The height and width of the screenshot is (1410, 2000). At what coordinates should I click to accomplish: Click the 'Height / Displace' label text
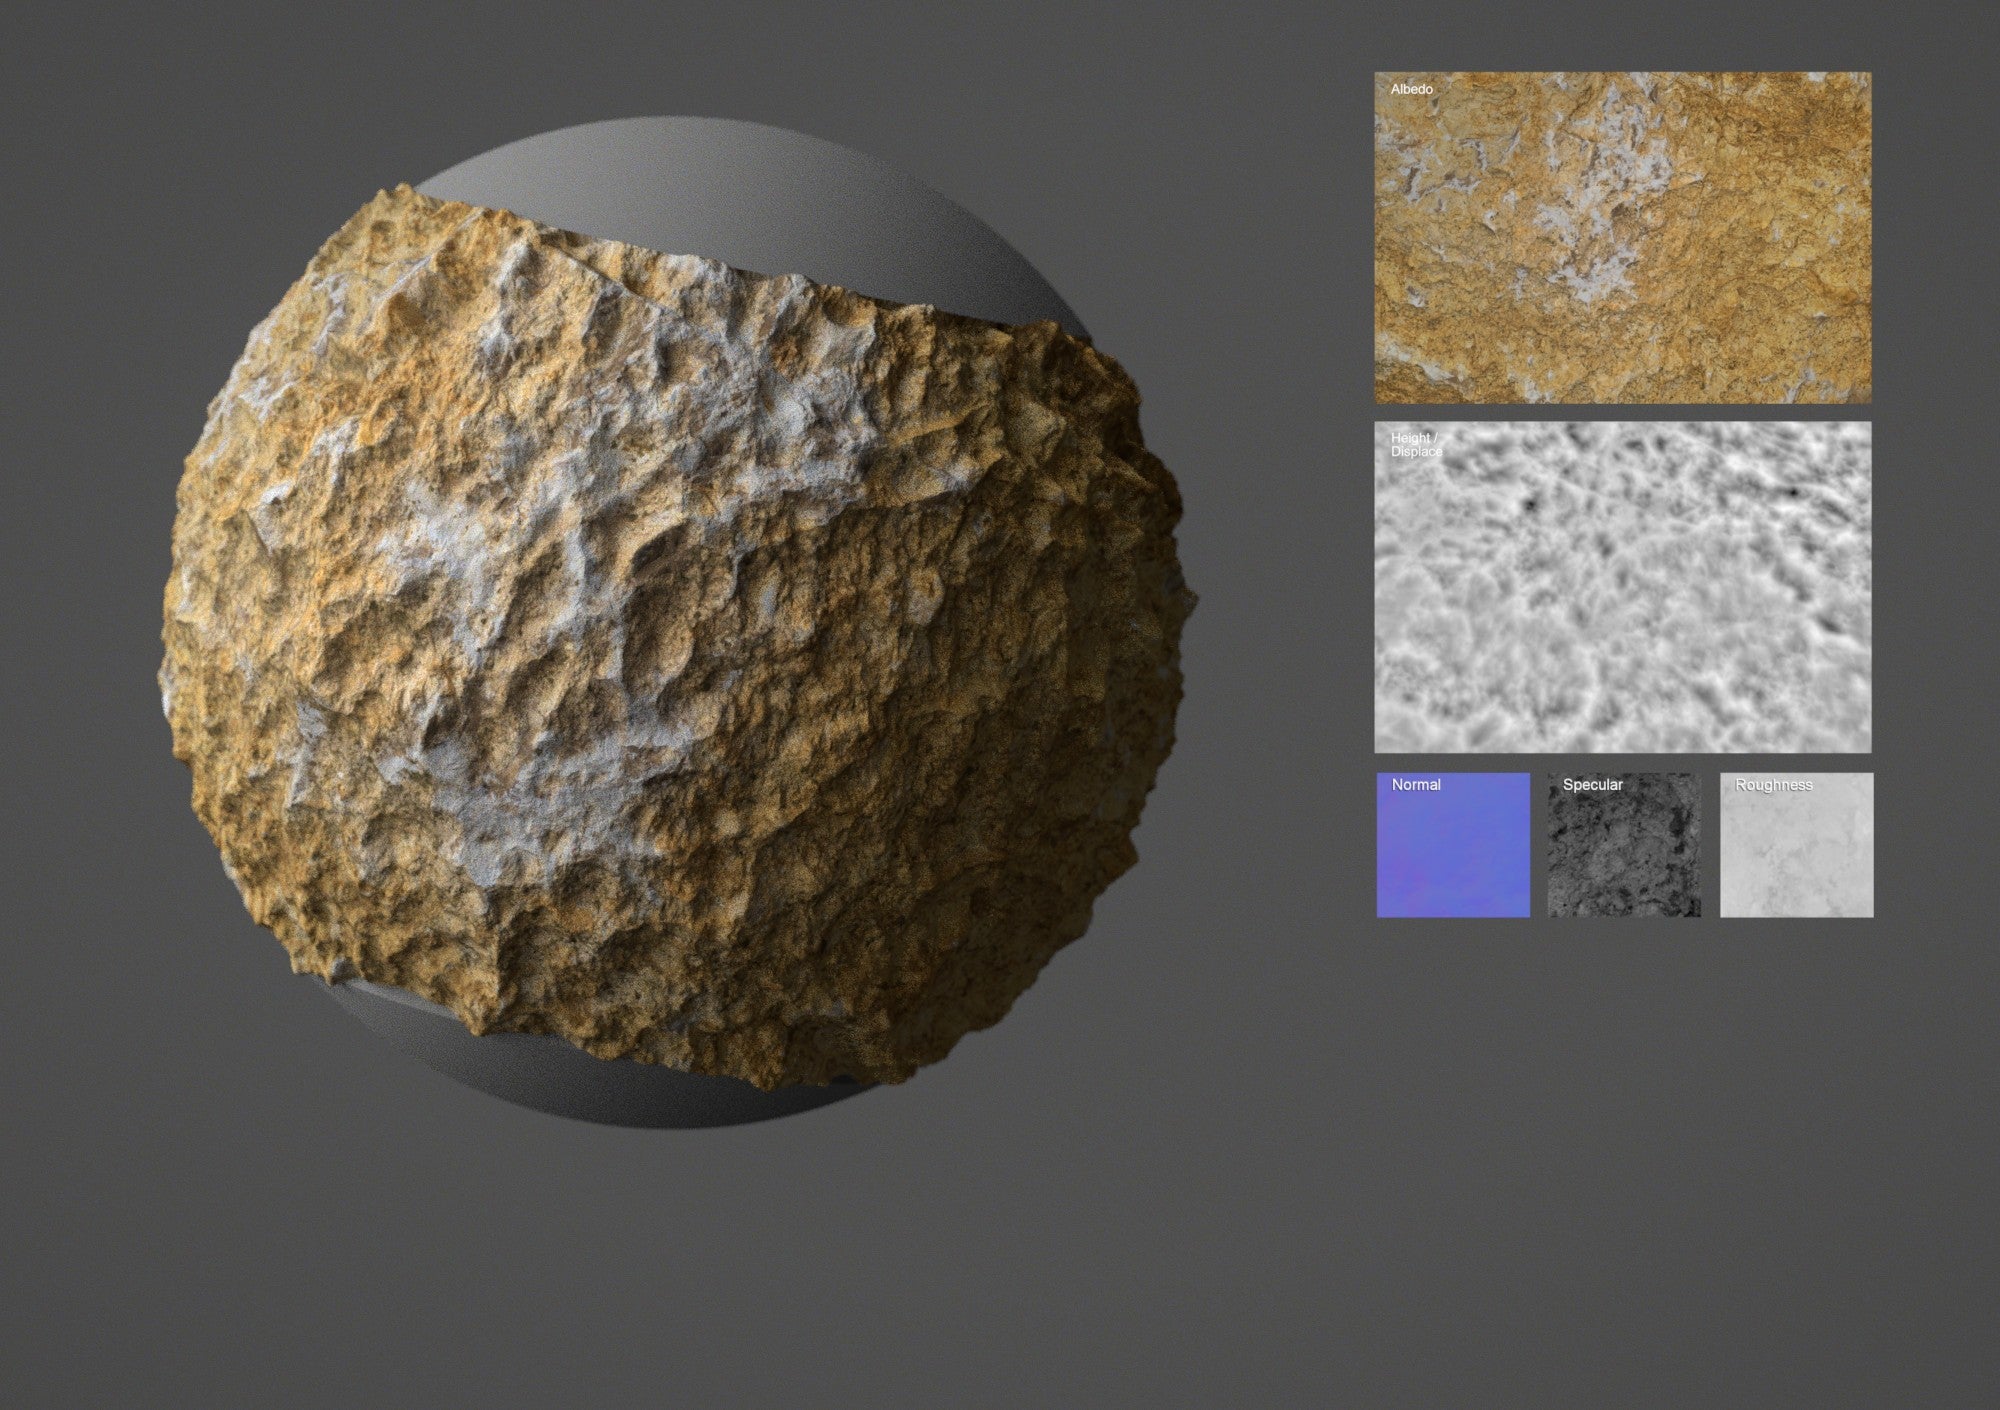tap(1416, 445)
